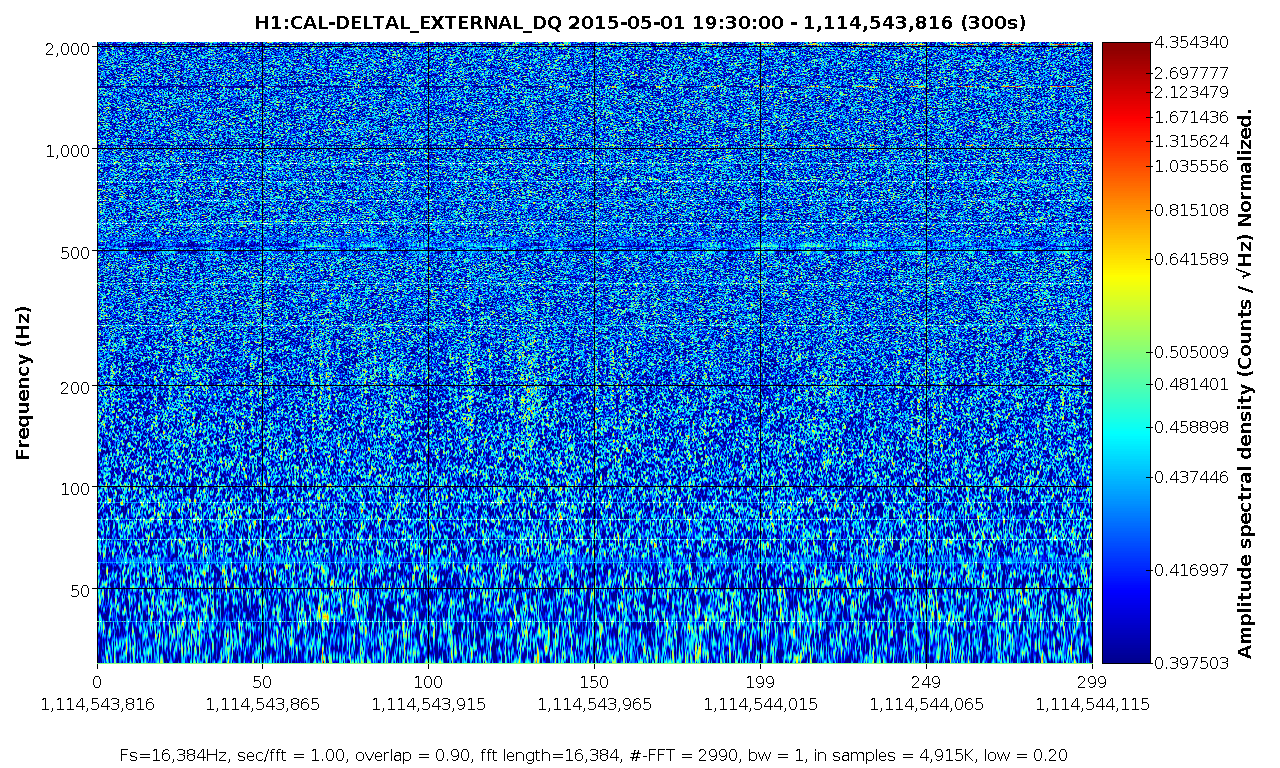Image resolution: width=1280 pixels, height=768 pixels.
Task: Click the time tick label 249
Action: click(926, 682)
